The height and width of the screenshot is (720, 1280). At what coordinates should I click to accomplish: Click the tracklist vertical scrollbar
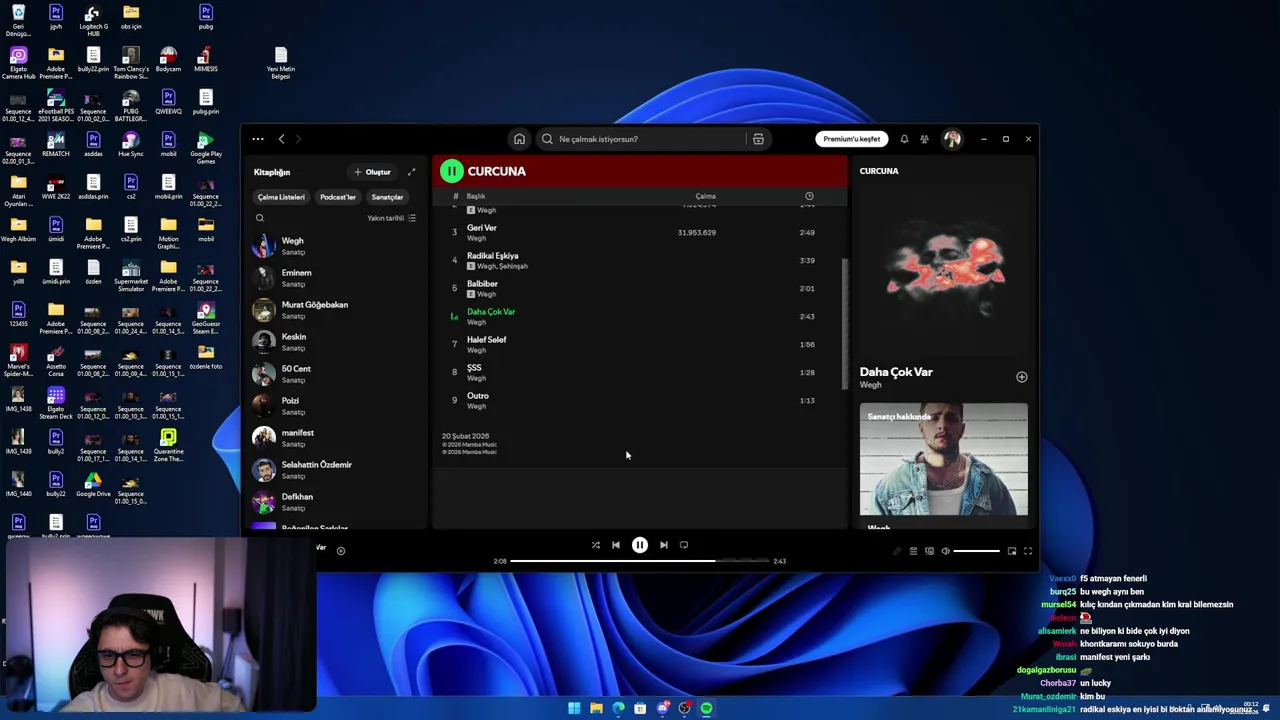click(x=846, y=322)
